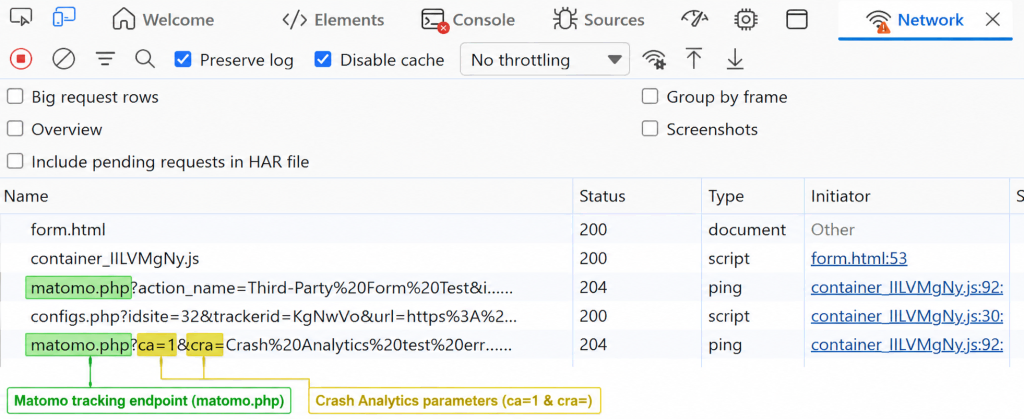
Task: Switch to the Elements tab
Action: [333, 20]
